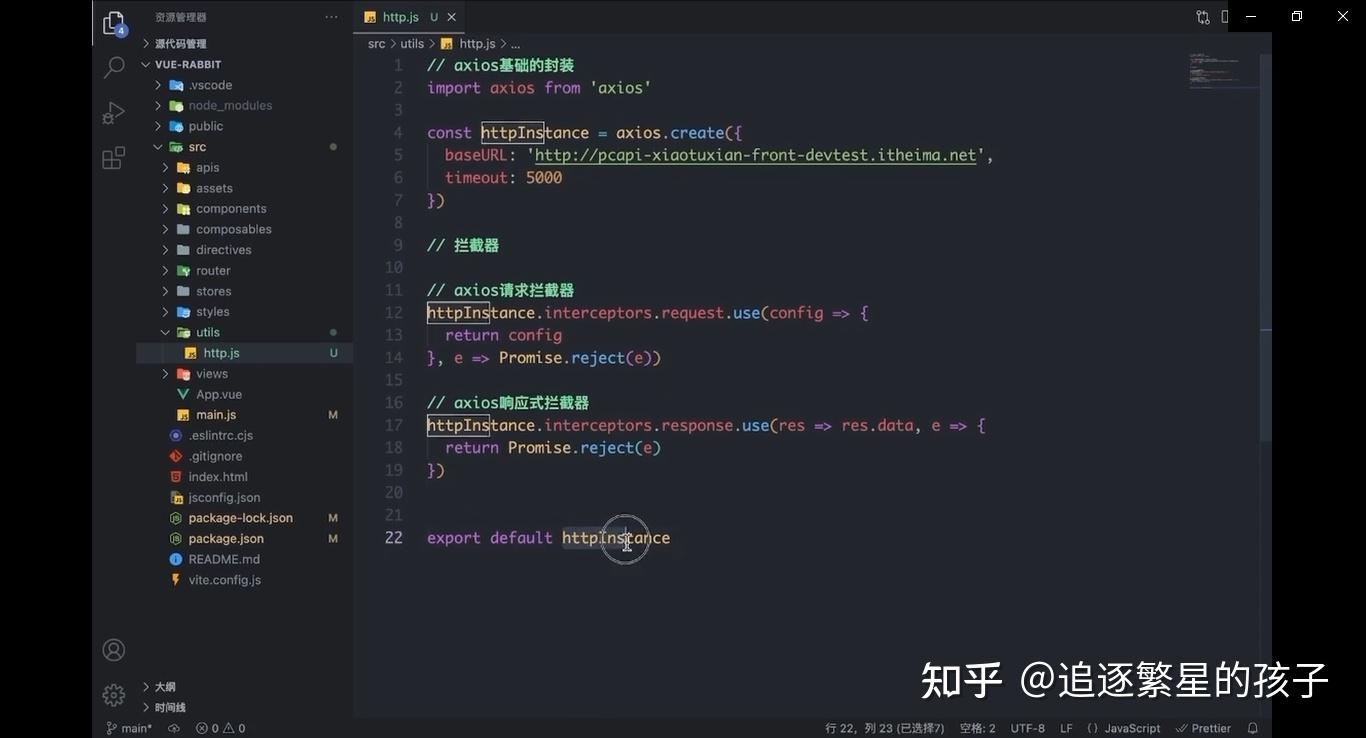Click the Prettier status bar button
The height and width of the screenshot is (738, 1366).
[x=1204, y=728]
